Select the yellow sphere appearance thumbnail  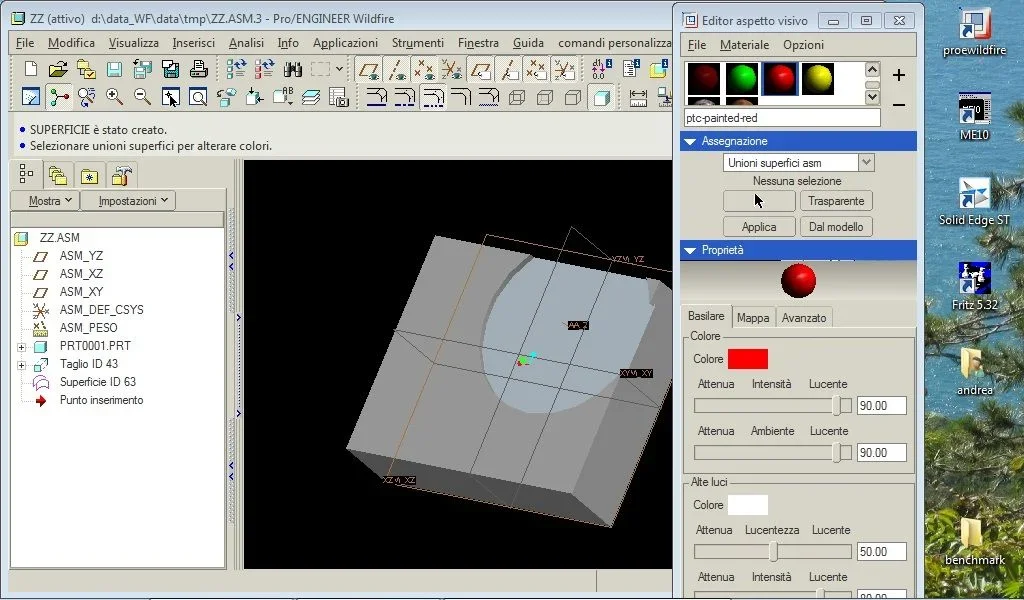[x=818, y=79]
